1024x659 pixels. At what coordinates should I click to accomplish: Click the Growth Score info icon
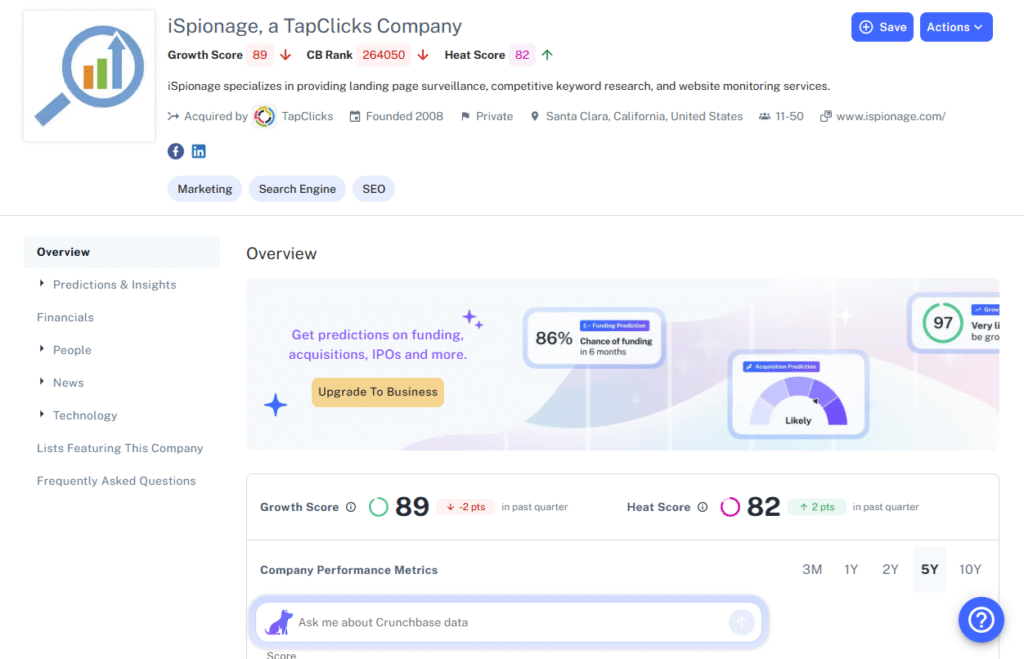tap(351, 507)
